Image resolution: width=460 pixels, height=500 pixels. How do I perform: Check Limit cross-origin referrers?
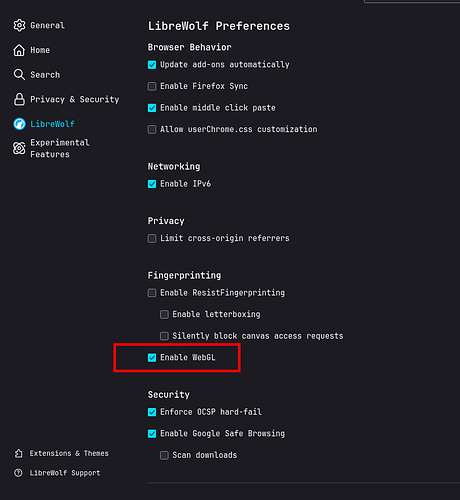(x=152, y=238)
